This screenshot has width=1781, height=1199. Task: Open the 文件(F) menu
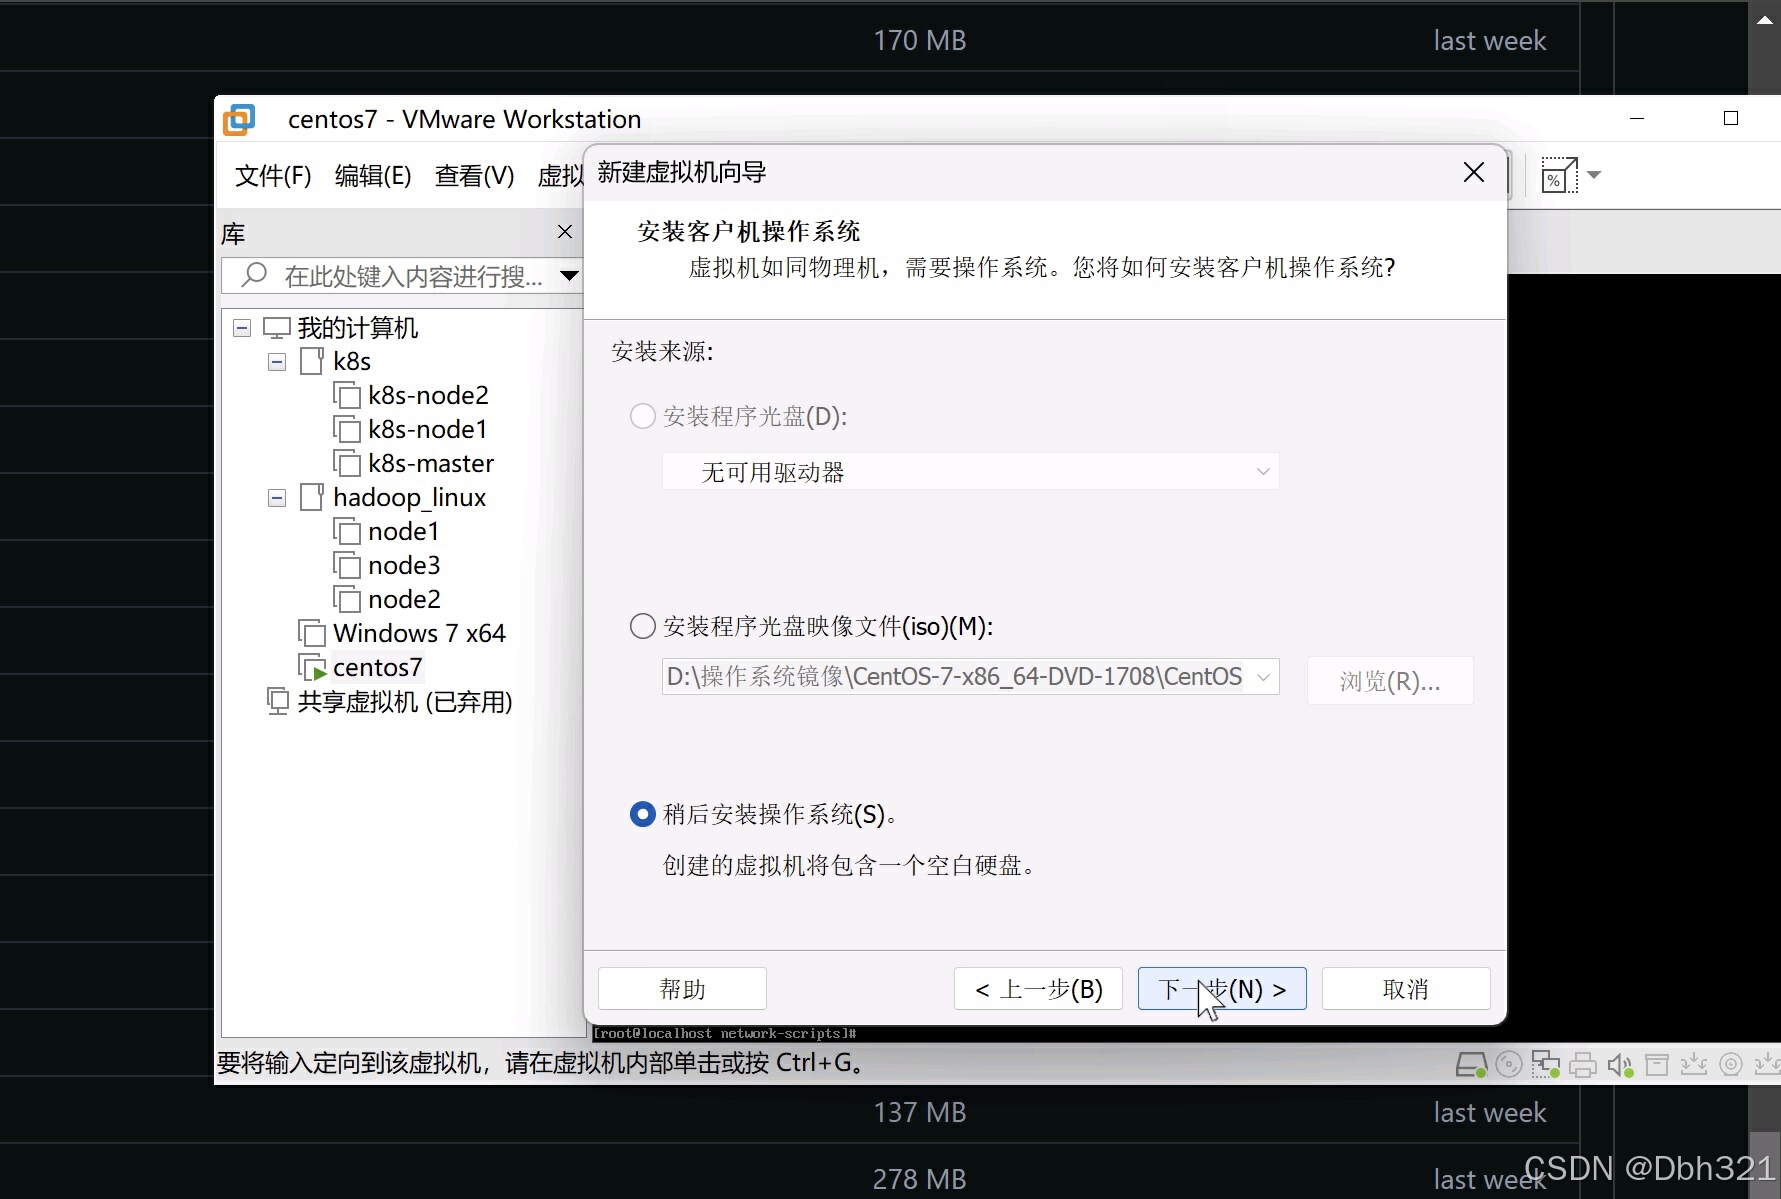coord(273,176)
